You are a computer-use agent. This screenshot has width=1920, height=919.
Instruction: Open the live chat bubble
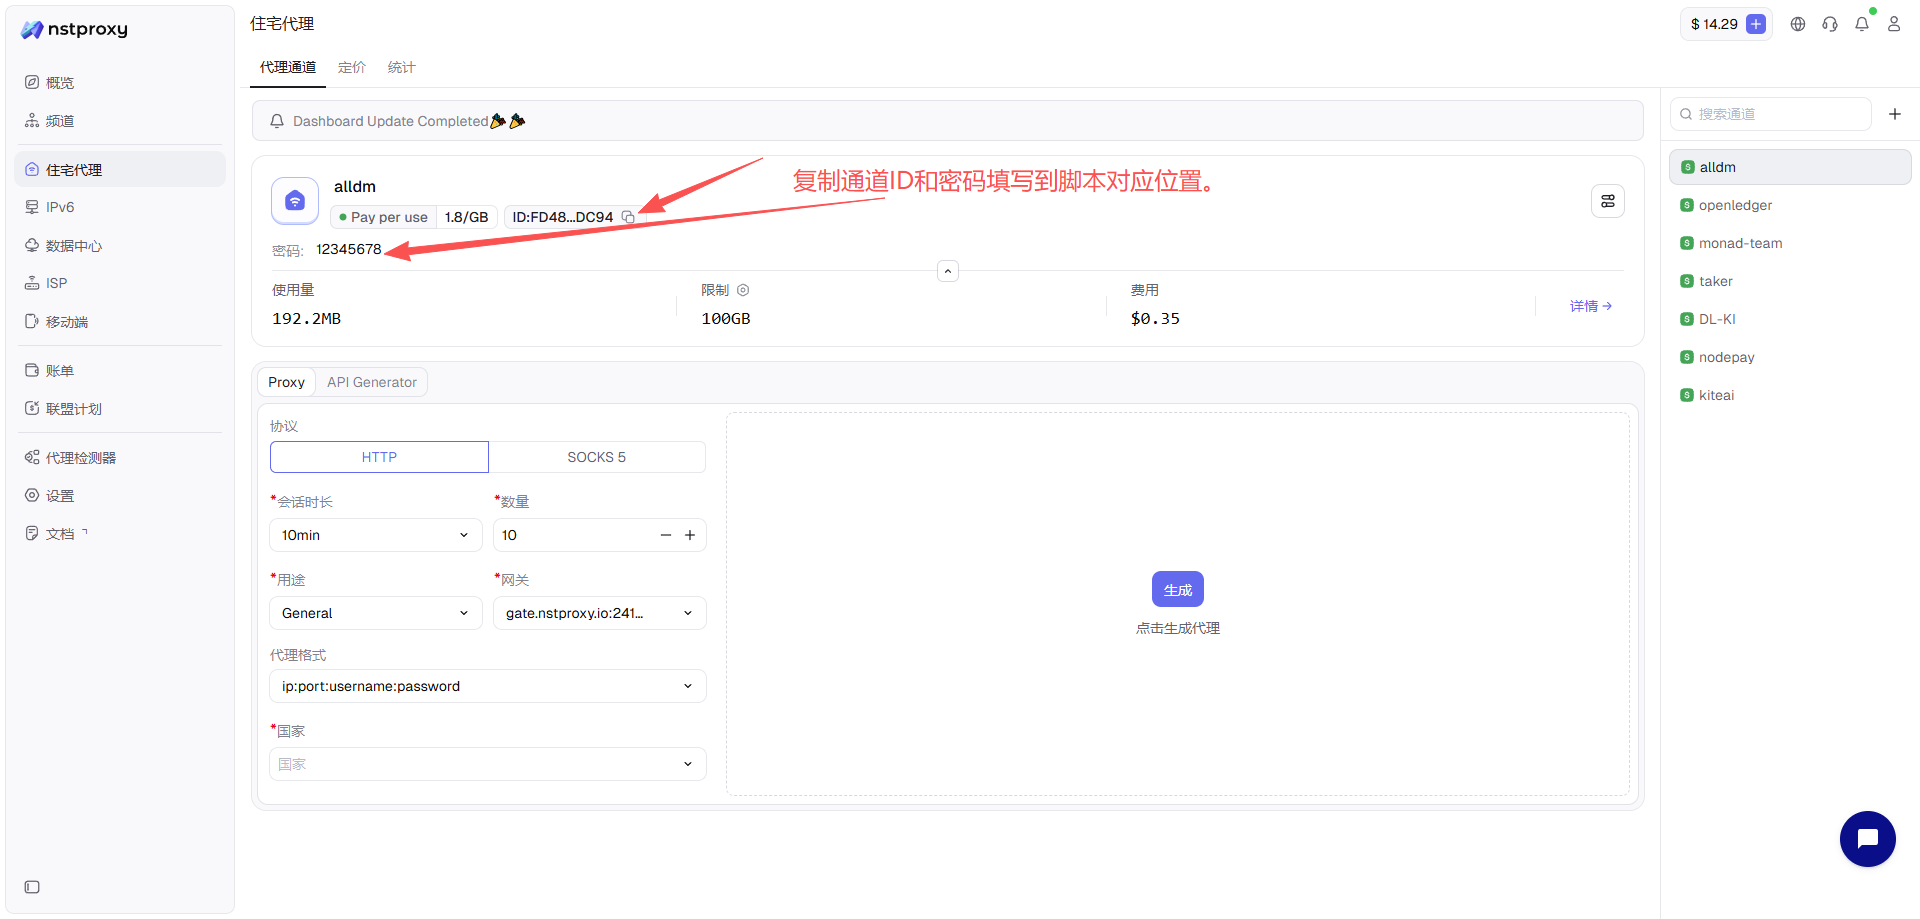(x=1867, y=839)
